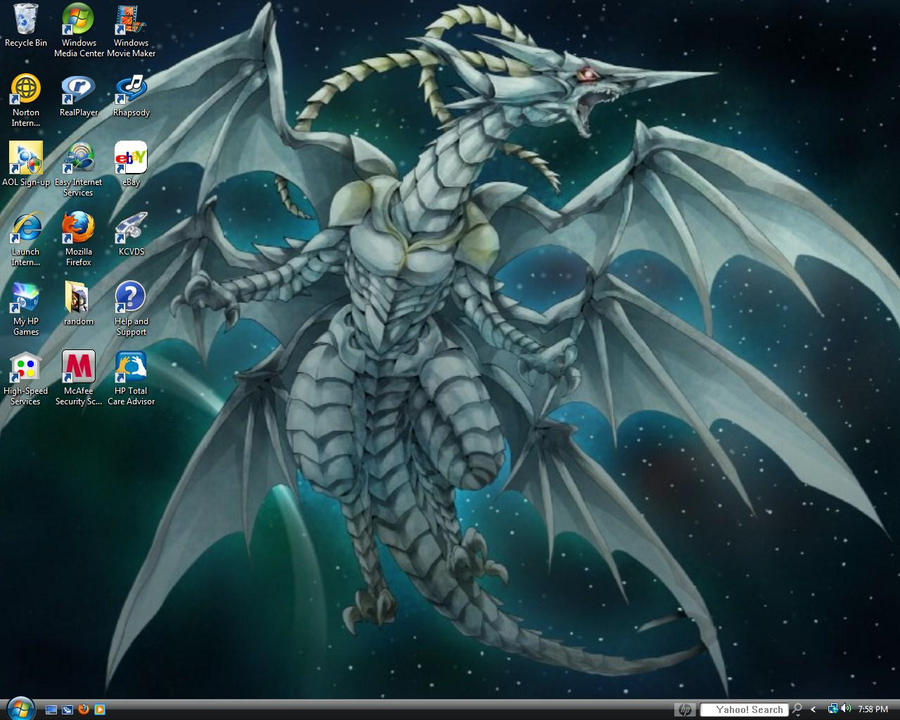
Task: Click the Norton Internet Security shortcut
Action: point(25,100)
